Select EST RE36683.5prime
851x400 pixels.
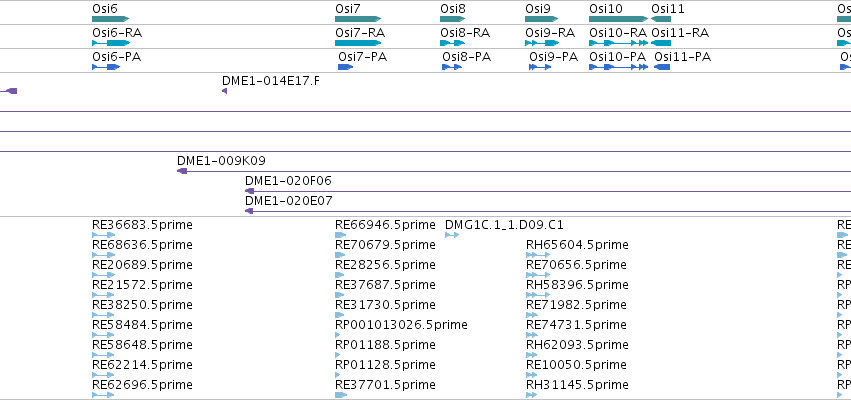pyautogui.click(x=104, y=235)
